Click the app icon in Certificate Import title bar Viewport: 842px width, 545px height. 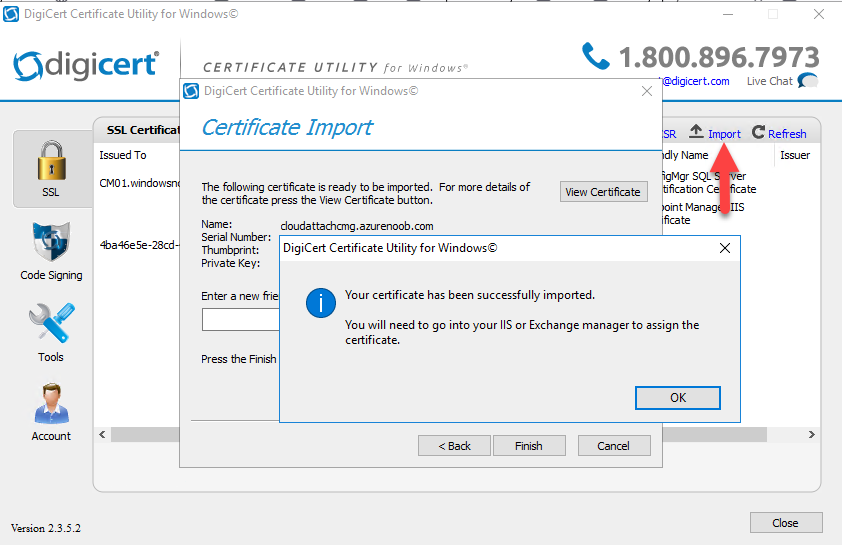191,91
